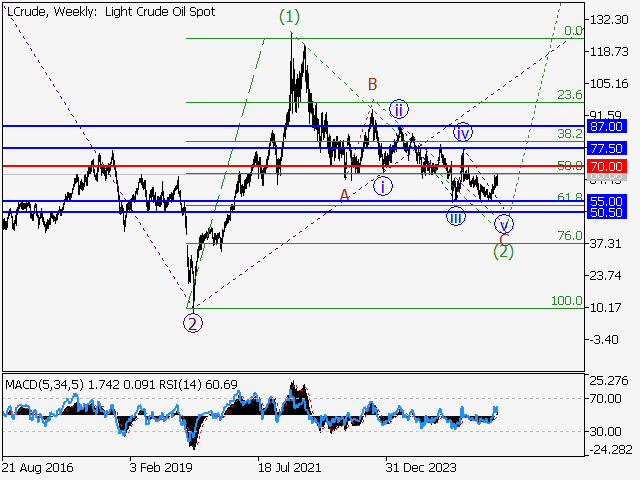
Task: Select the green (2) wave label
Action: point(503,251)
